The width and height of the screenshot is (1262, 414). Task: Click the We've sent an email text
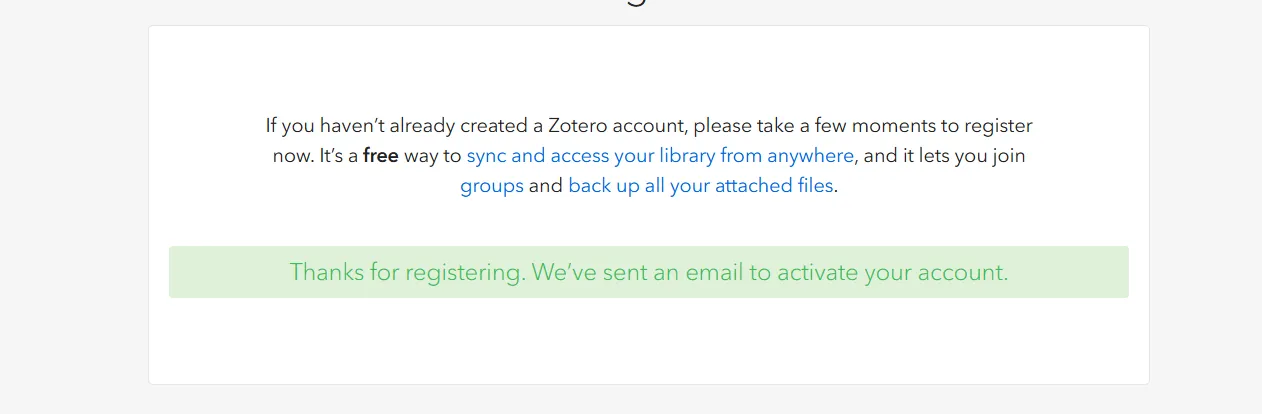point(620,272)
